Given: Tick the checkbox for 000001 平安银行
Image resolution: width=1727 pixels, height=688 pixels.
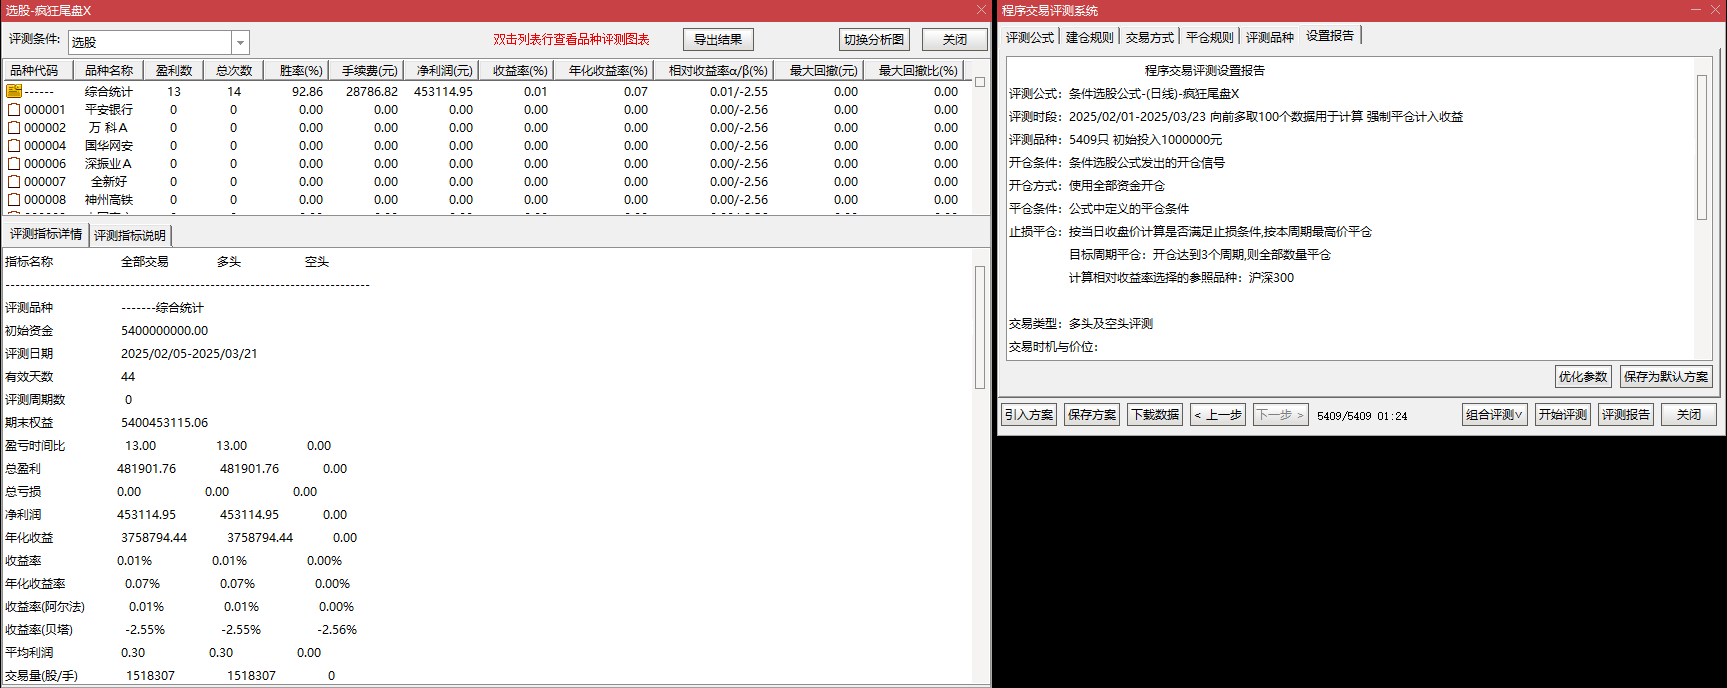Looking at the screenshot, I should coord(14,110).
